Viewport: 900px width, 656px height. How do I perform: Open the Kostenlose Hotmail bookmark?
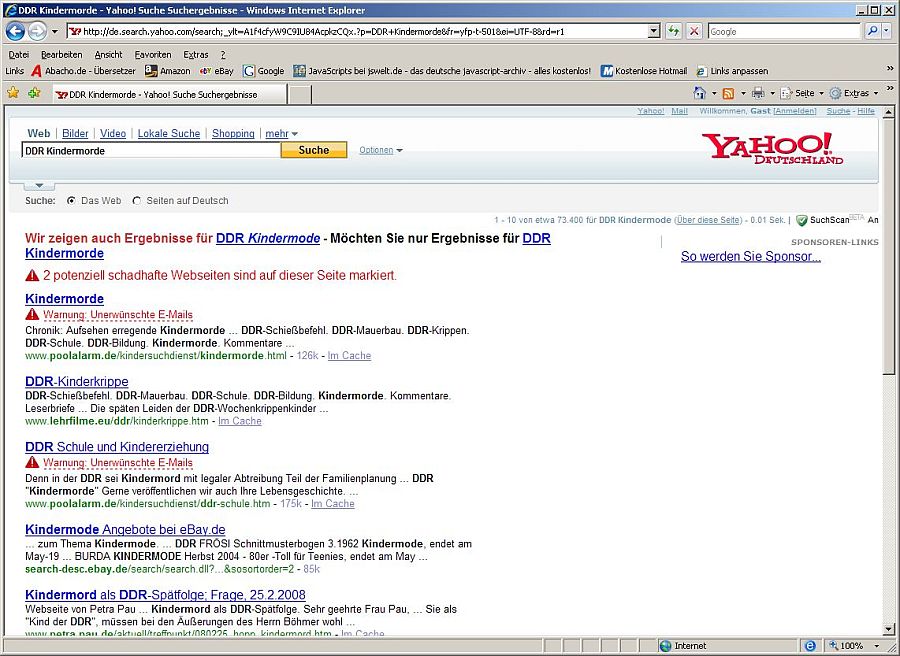643,71
